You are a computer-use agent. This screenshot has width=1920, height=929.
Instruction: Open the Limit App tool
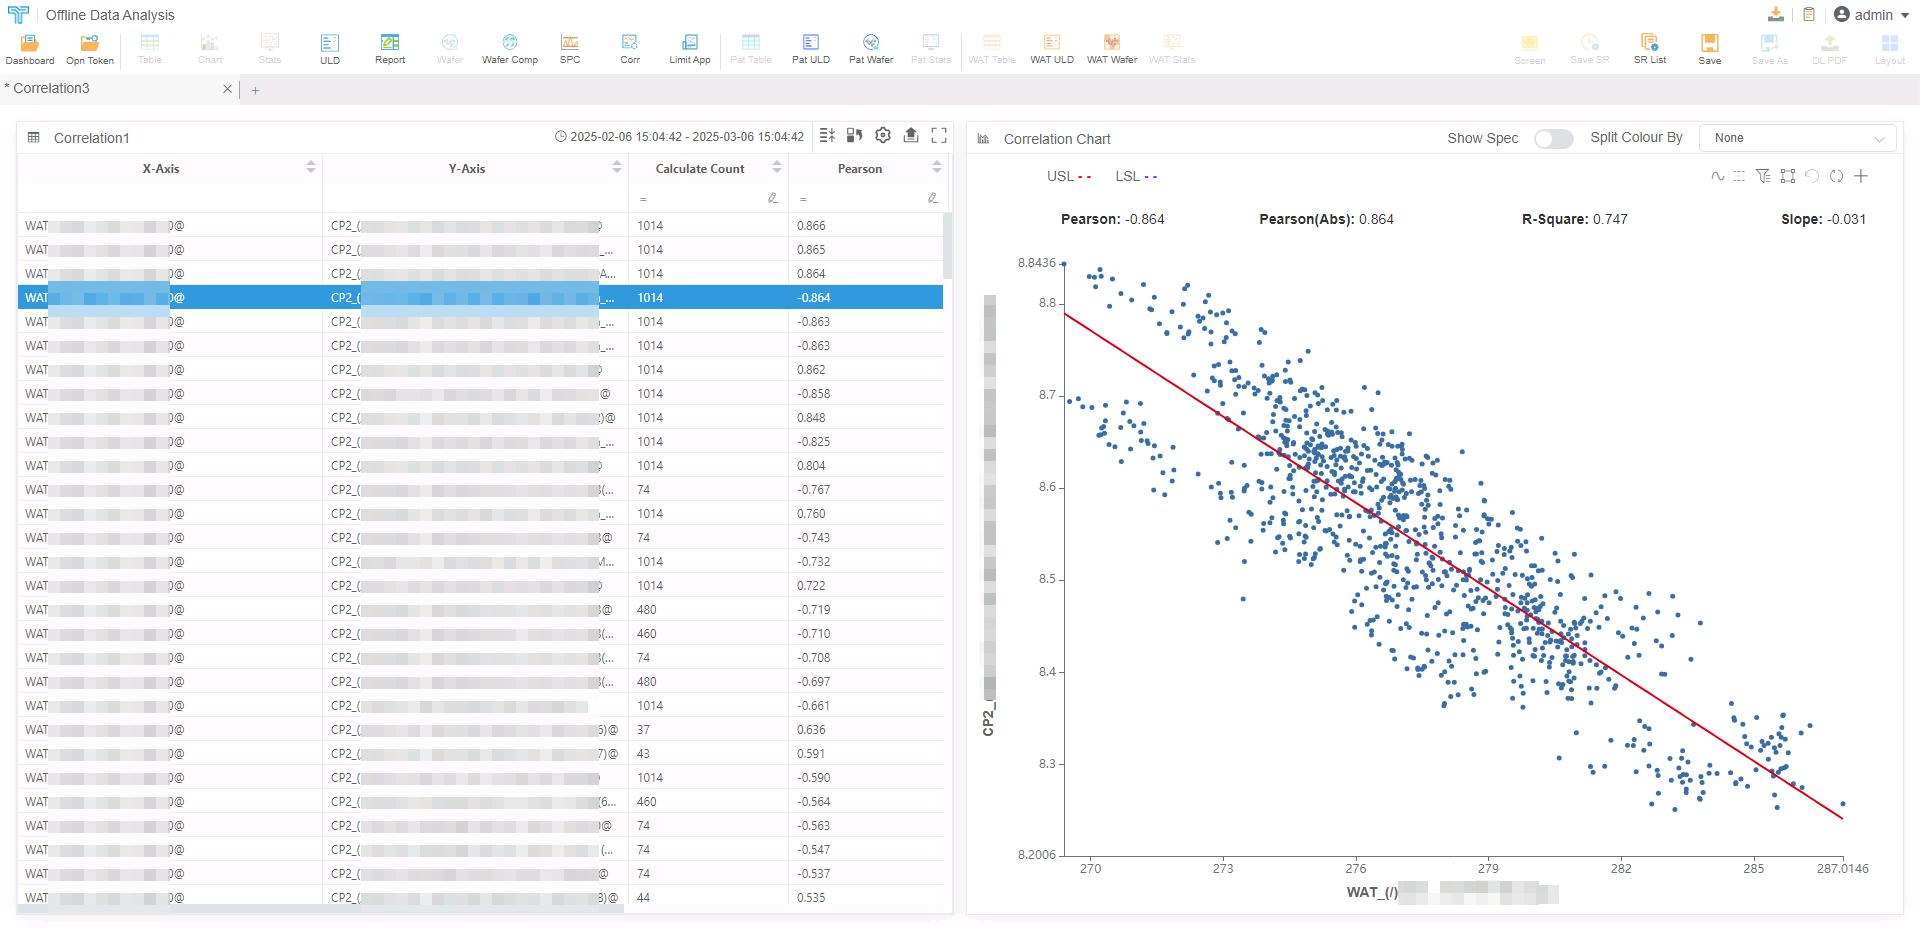(689, 47)
